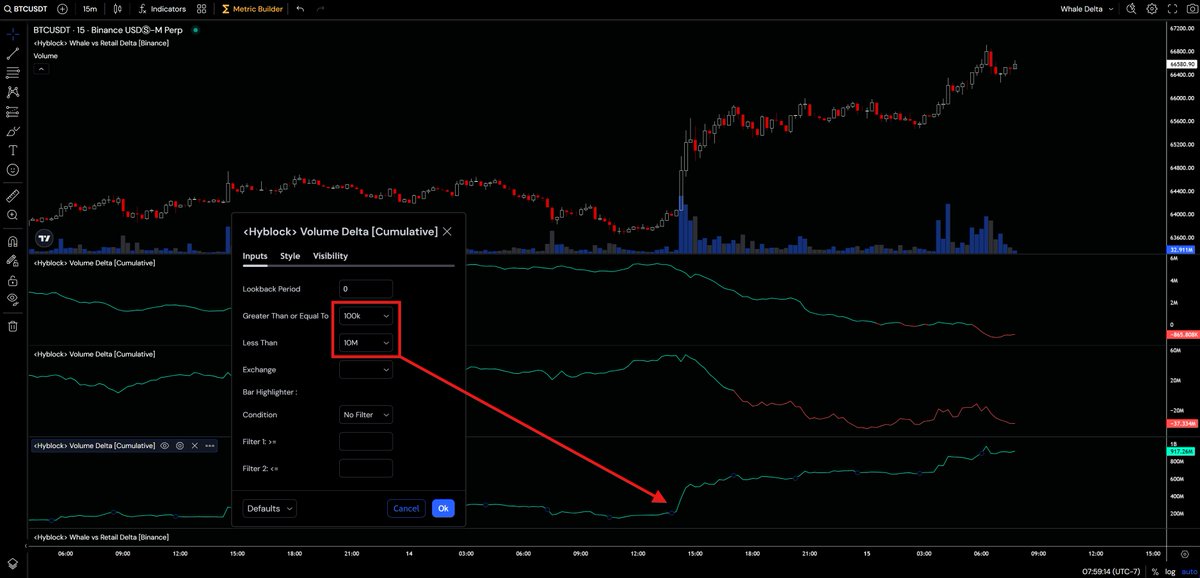The image size is (1200, 578).
Task: Switch to the Inputs tab
Action: click(255, 256)
